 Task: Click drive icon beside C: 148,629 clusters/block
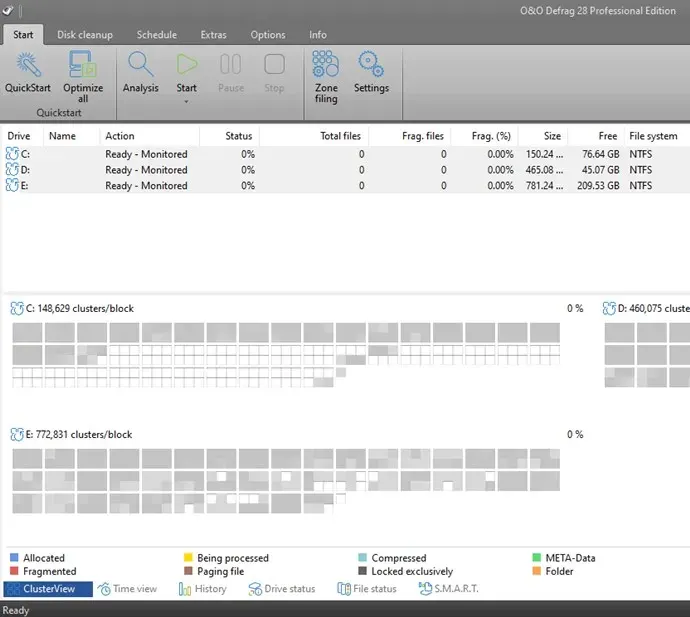(x=17, y=308)
